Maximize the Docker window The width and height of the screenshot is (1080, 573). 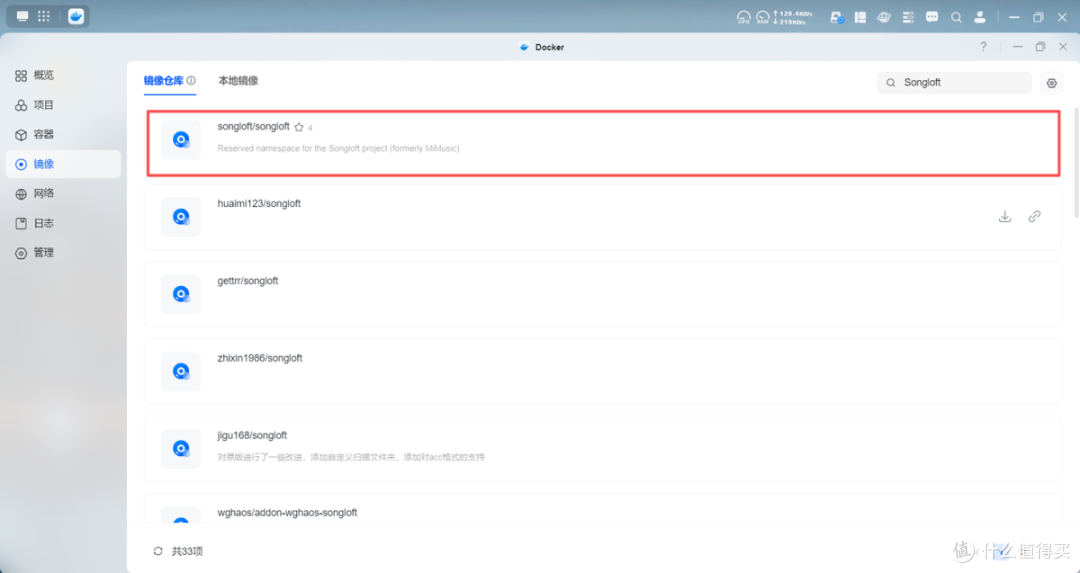(1040, 47)
